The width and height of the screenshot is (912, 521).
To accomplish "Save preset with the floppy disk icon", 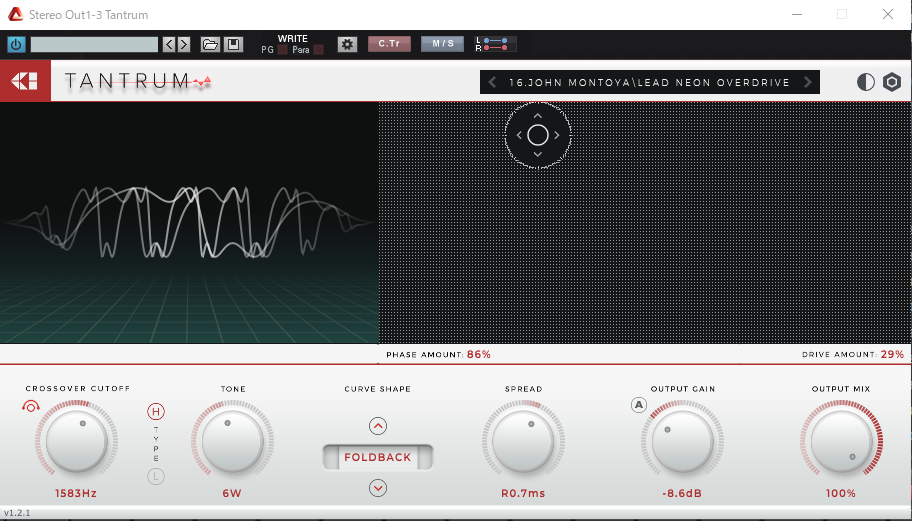I will coord(233,44).
